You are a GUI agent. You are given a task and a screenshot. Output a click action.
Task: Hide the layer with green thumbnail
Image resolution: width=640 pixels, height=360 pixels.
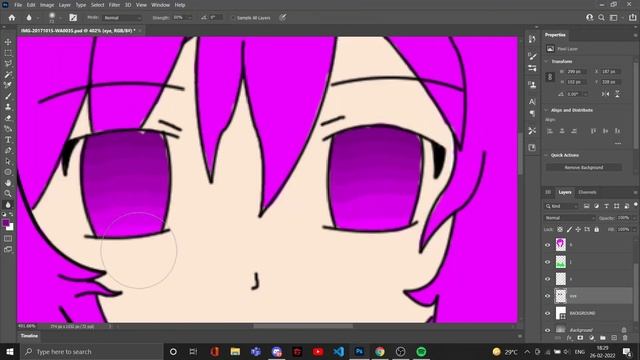pyautogui.click(x=548, y=262)
